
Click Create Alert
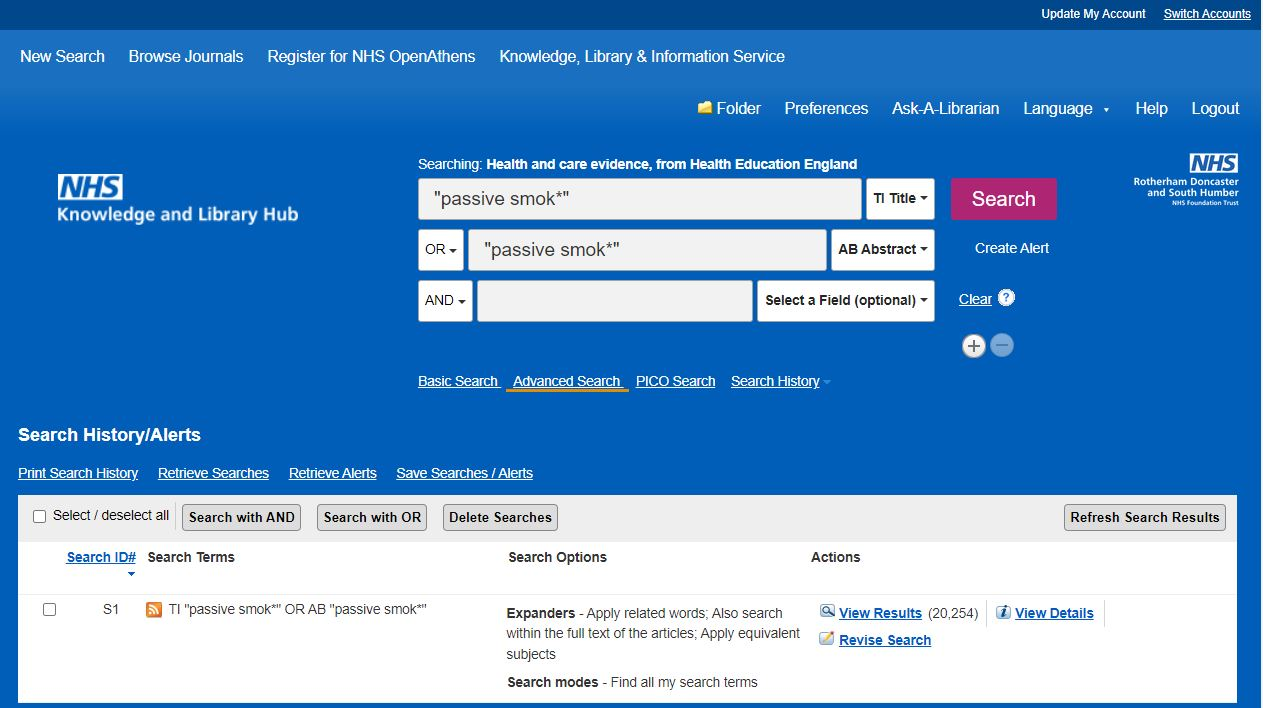[x=1012, y=248]
